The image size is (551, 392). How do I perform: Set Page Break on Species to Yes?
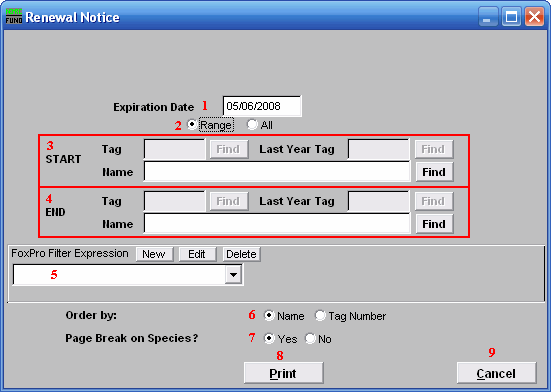click(x=269, y=339)
